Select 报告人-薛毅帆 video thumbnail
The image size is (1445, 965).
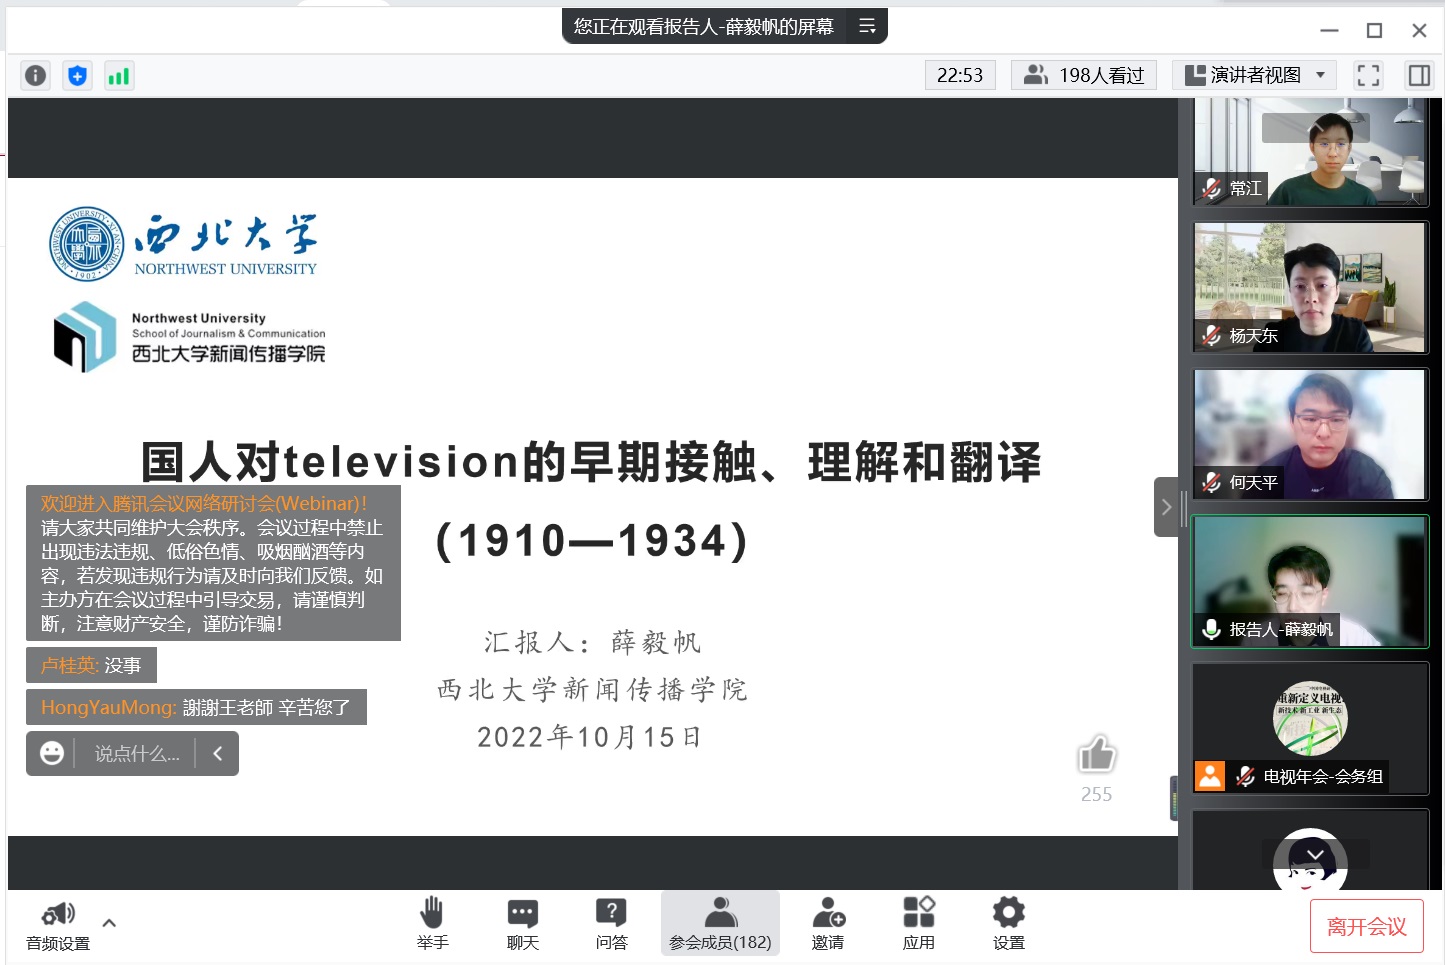pos(1310,581)
